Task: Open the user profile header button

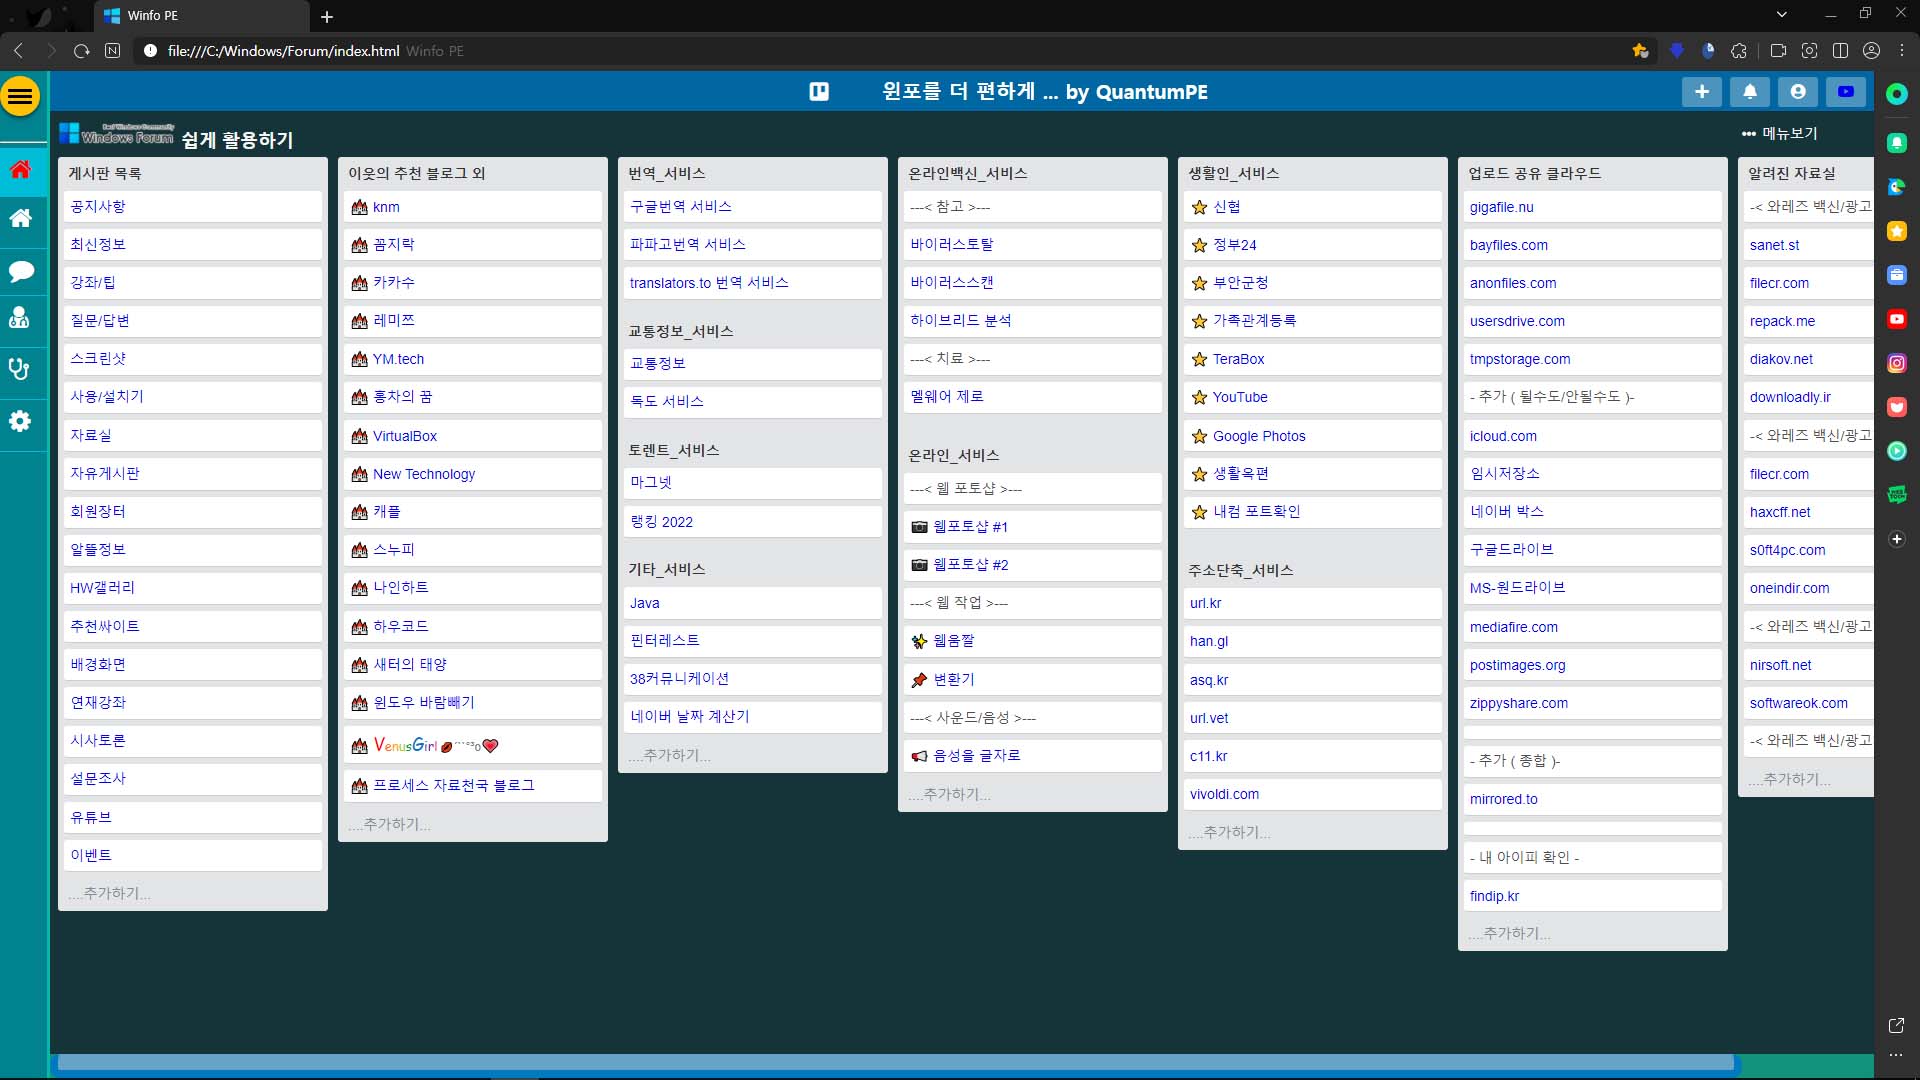Action: [x=1798, y=92]
